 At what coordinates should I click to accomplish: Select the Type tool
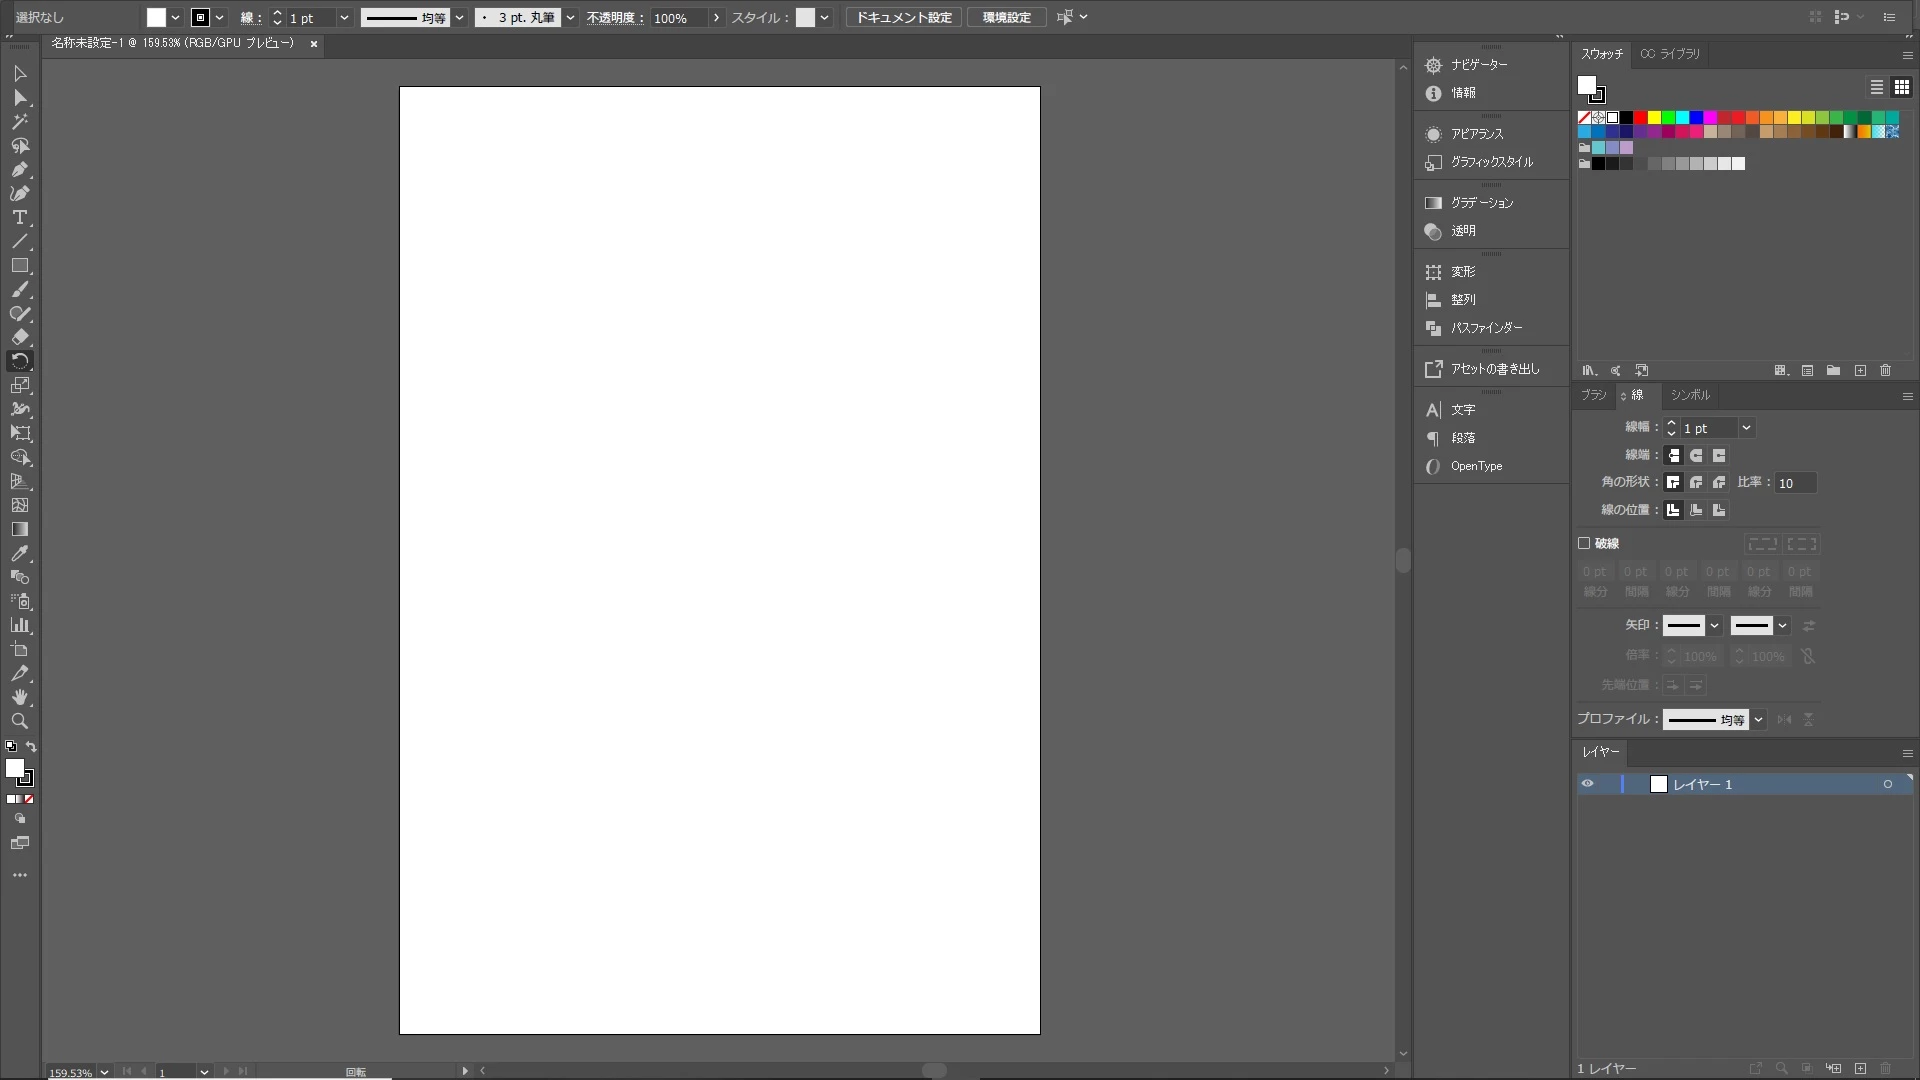(x=19, y=218)
